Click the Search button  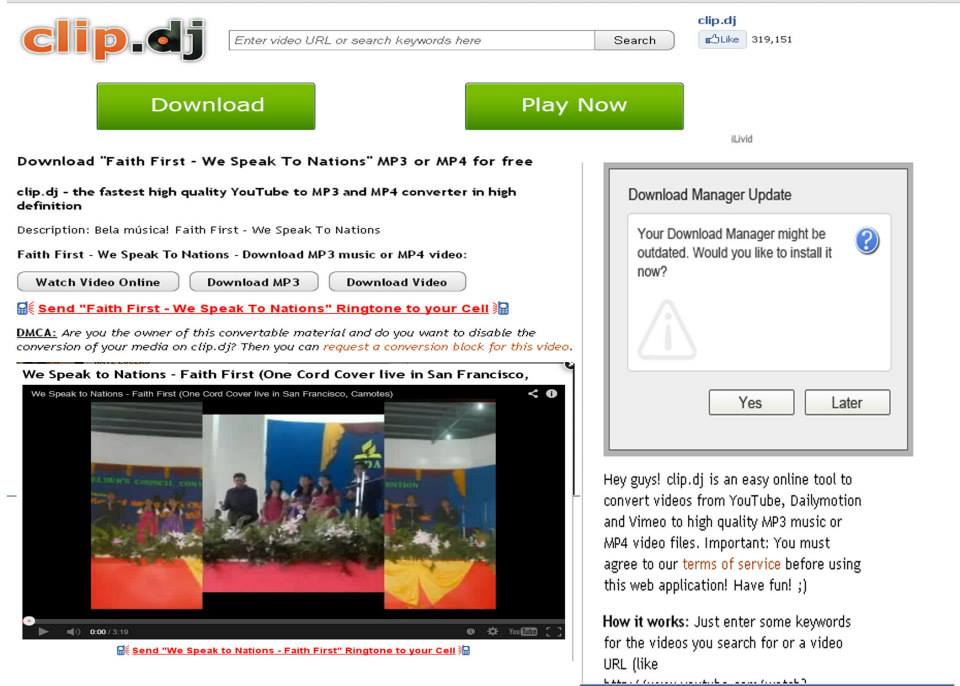coord(634,40)
